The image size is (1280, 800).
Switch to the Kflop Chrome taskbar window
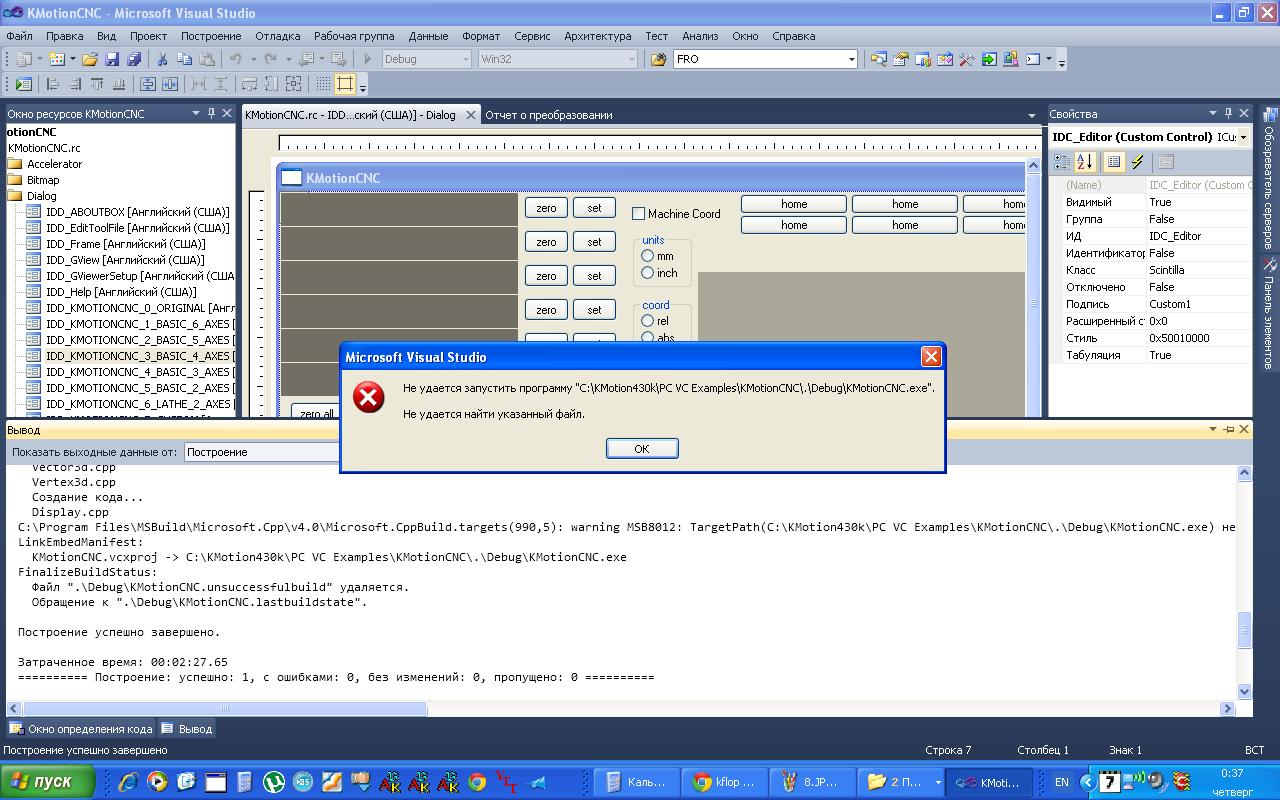tap(726, 782)
